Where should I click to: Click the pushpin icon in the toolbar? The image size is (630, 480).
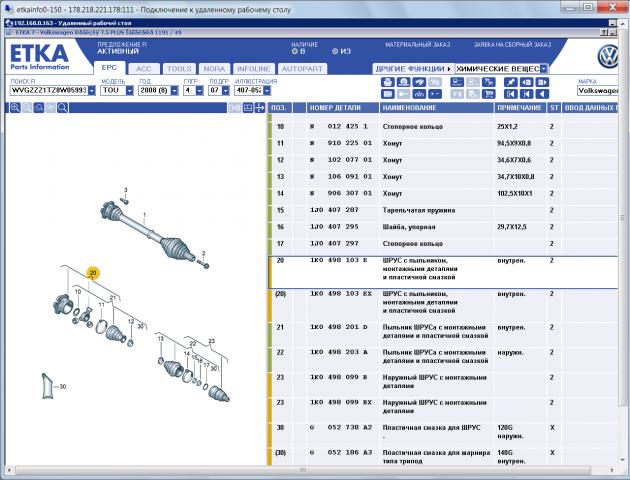pos(511,82)
